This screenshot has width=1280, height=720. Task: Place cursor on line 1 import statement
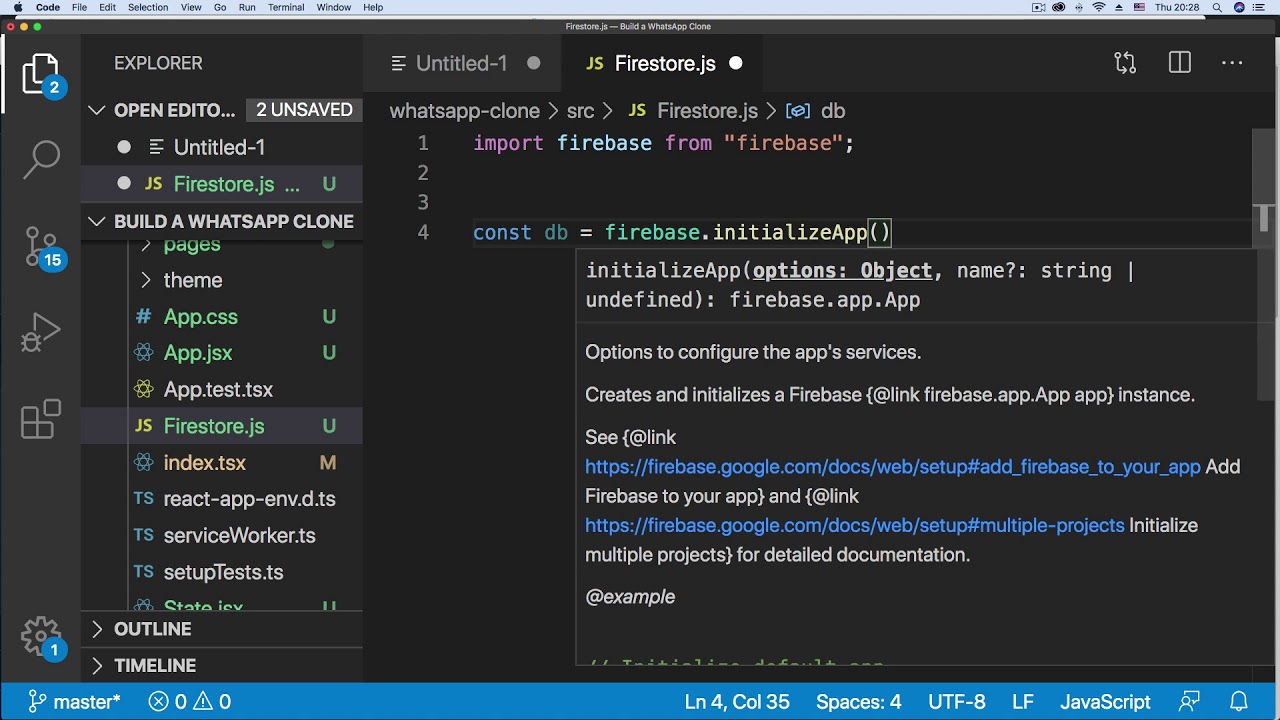(664, 143)
